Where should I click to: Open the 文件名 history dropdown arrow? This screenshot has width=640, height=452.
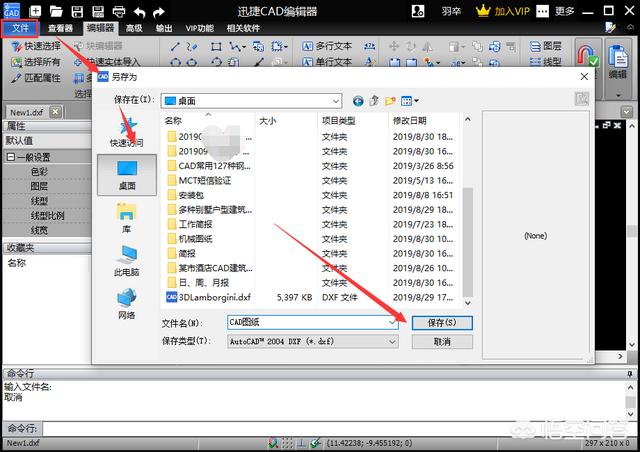[392, 323]
